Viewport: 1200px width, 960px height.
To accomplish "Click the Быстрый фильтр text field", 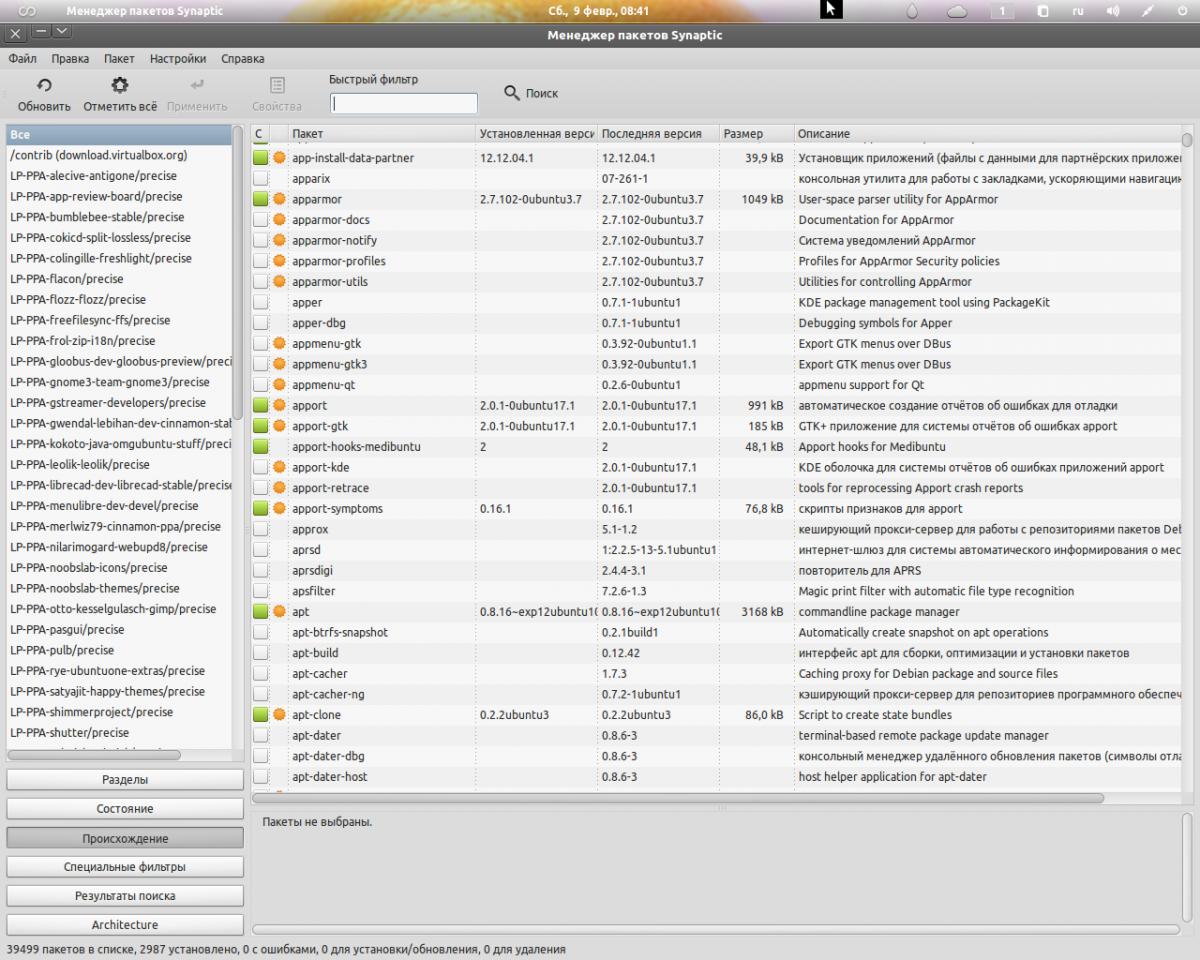I will [404, 103].
